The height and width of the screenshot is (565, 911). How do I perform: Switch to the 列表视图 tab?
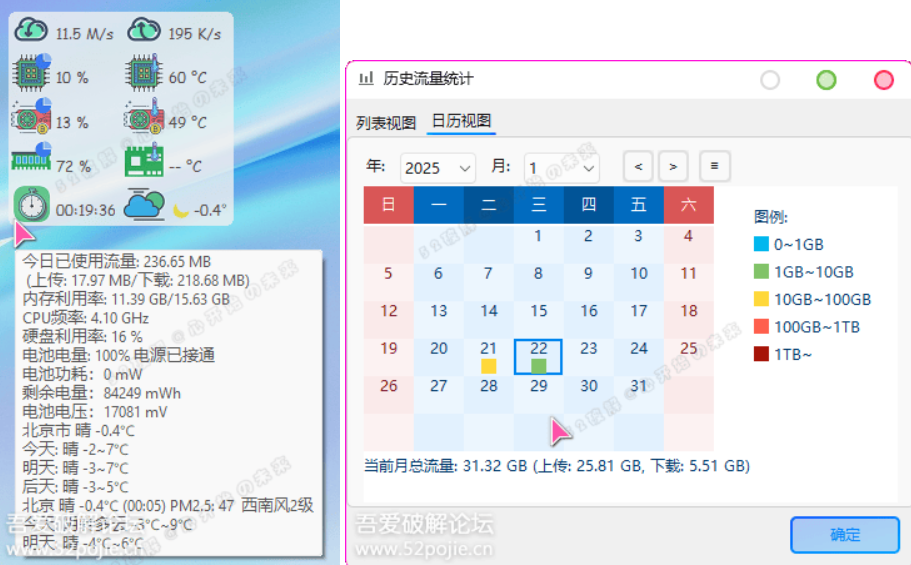386,123
